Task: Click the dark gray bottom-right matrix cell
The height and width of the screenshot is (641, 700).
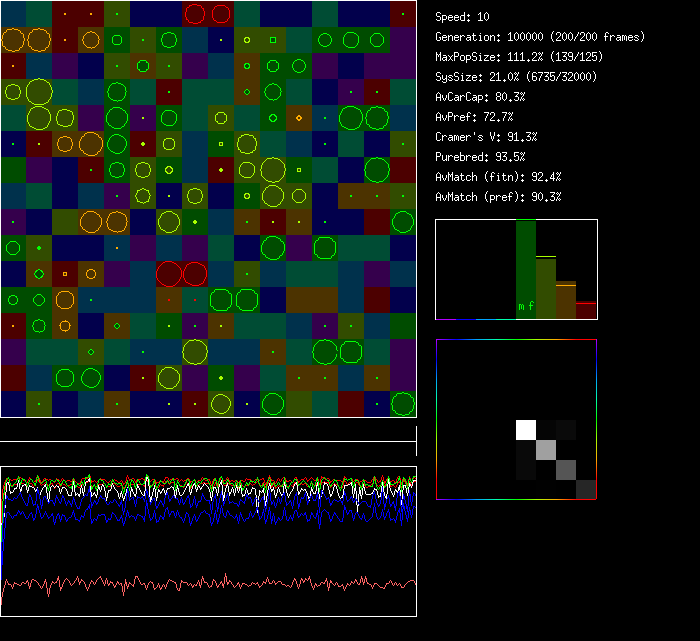Action: pyautogui.click(x=586, y=489)
